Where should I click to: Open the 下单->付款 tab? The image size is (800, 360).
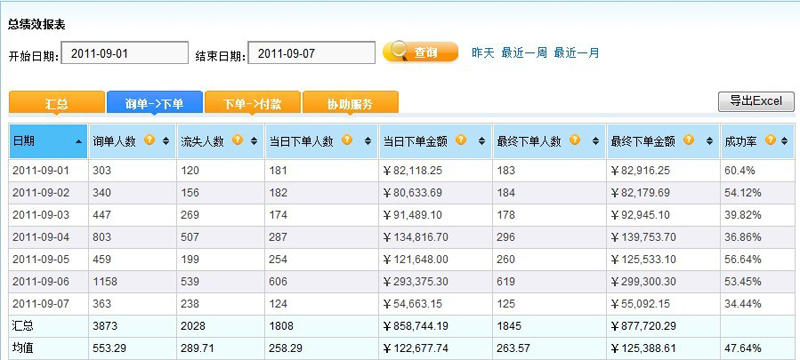pos(253,103)
